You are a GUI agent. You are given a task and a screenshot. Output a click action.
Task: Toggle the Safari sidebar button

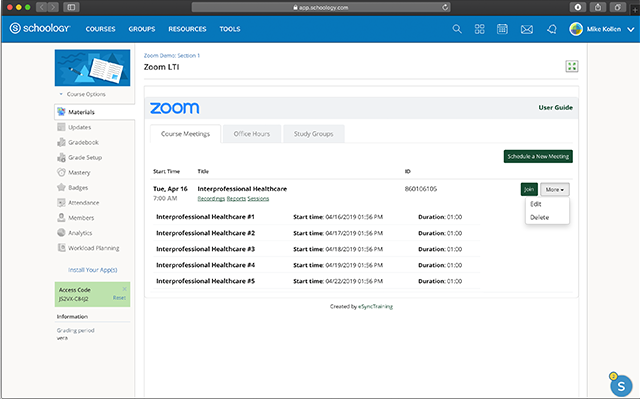click(x=71, y=7)
